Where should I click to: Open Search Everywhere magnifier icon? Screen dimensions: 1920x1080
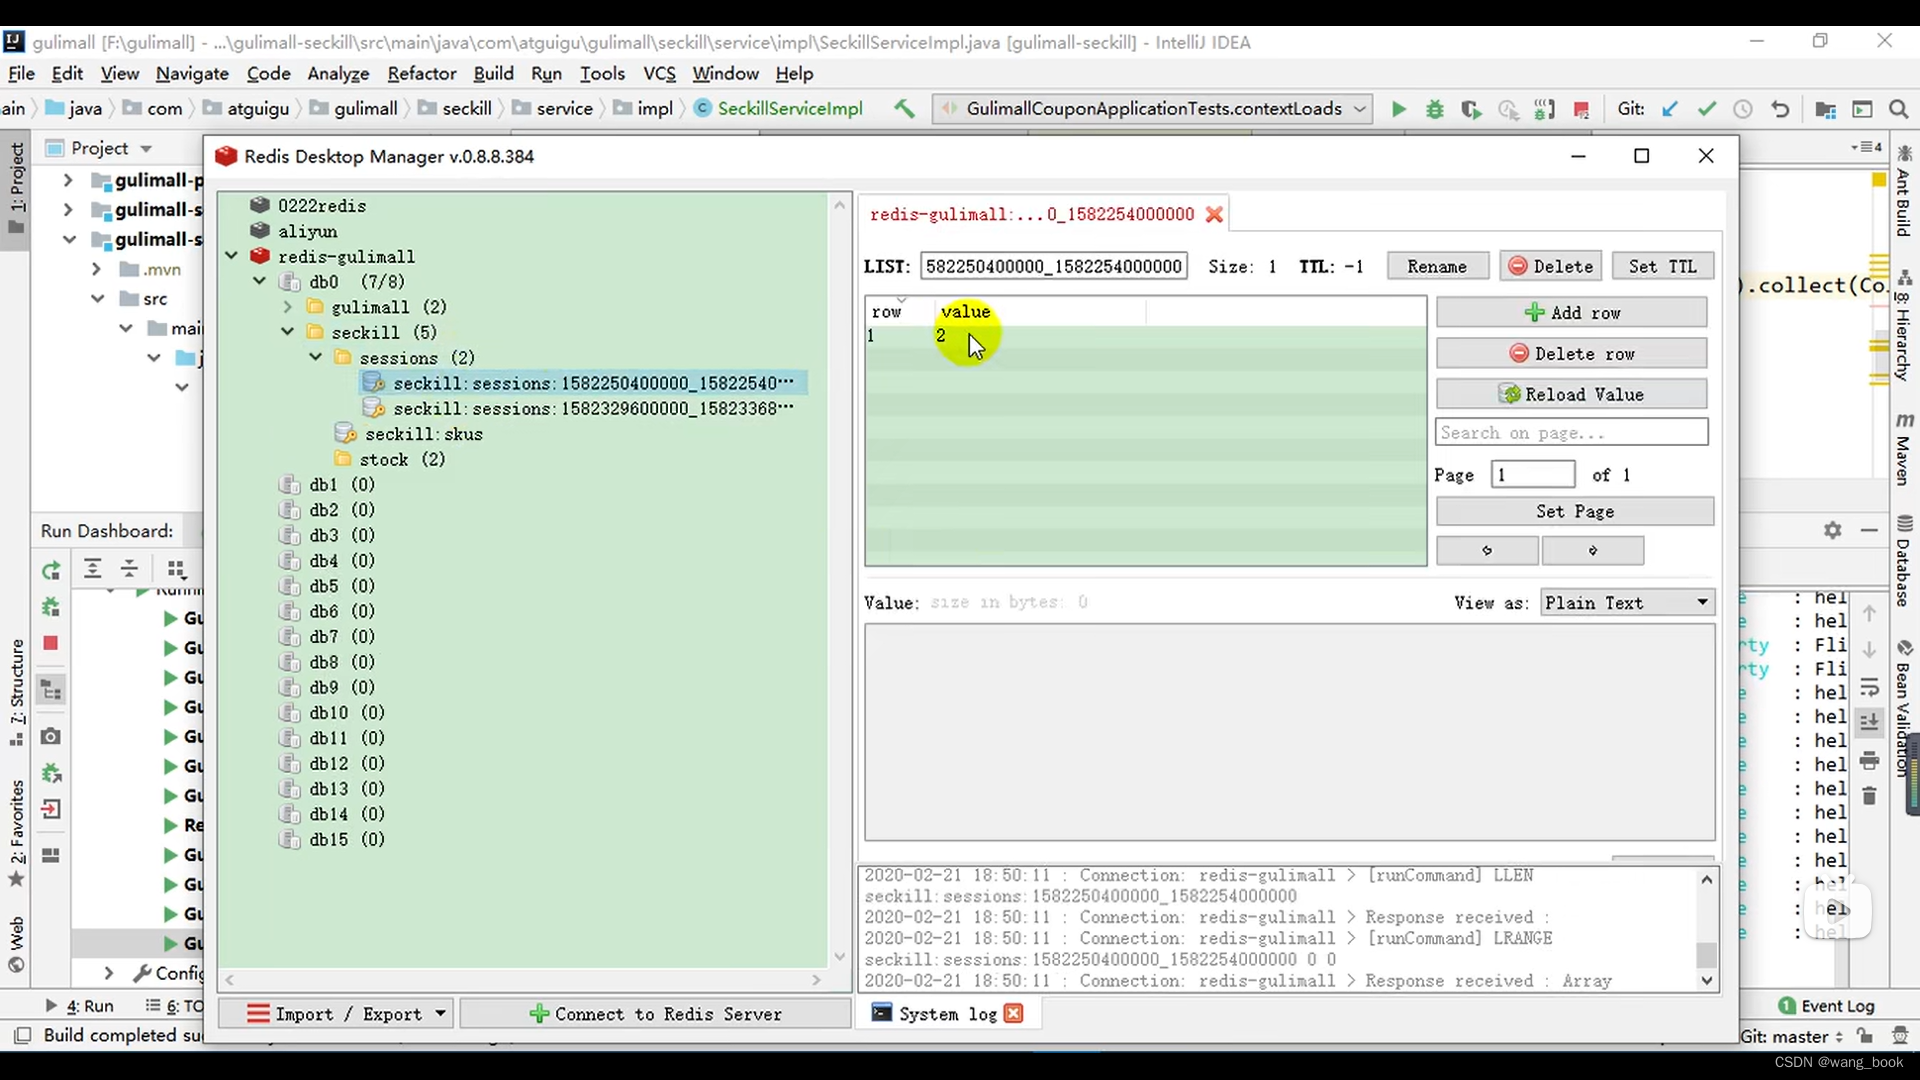(x=1898, y=109)
